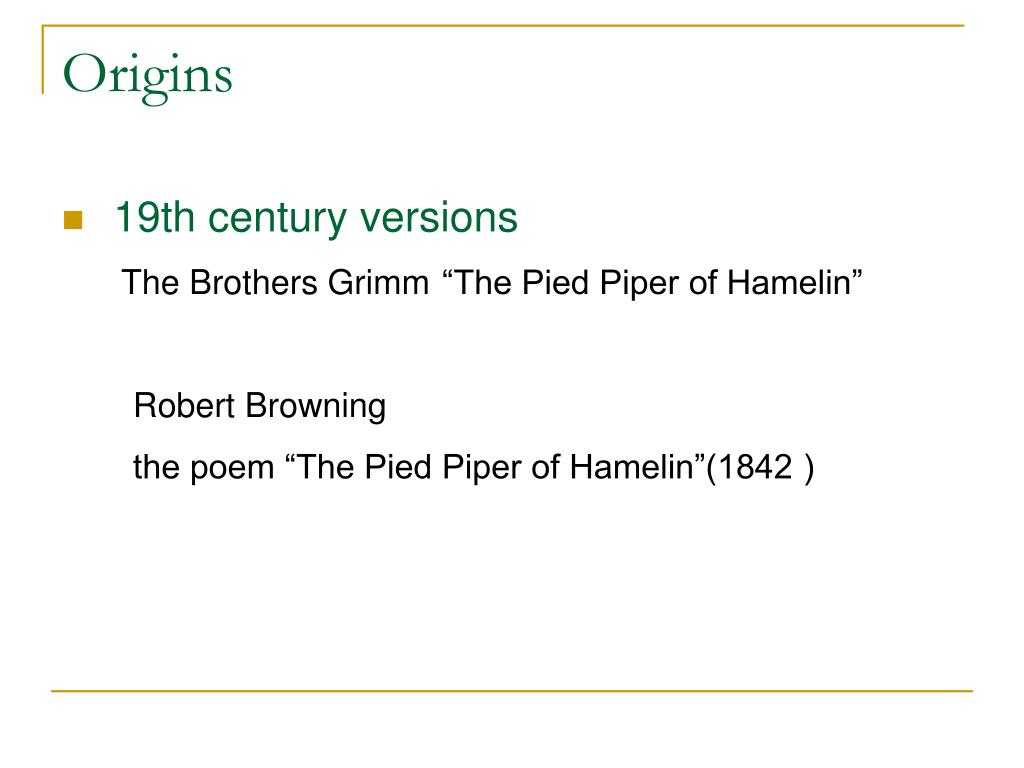Viewport: 1024px width, 768px height.
Task: Click "Hamelin" in the poem line
Action: point(632,468)
